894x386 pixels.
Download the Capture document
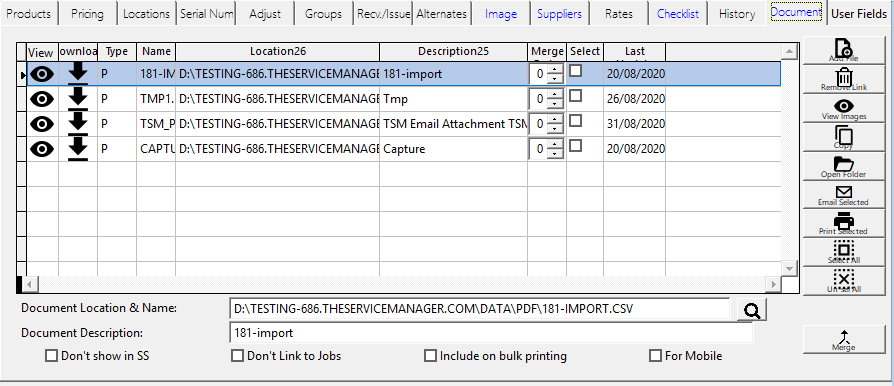[78, 149]
